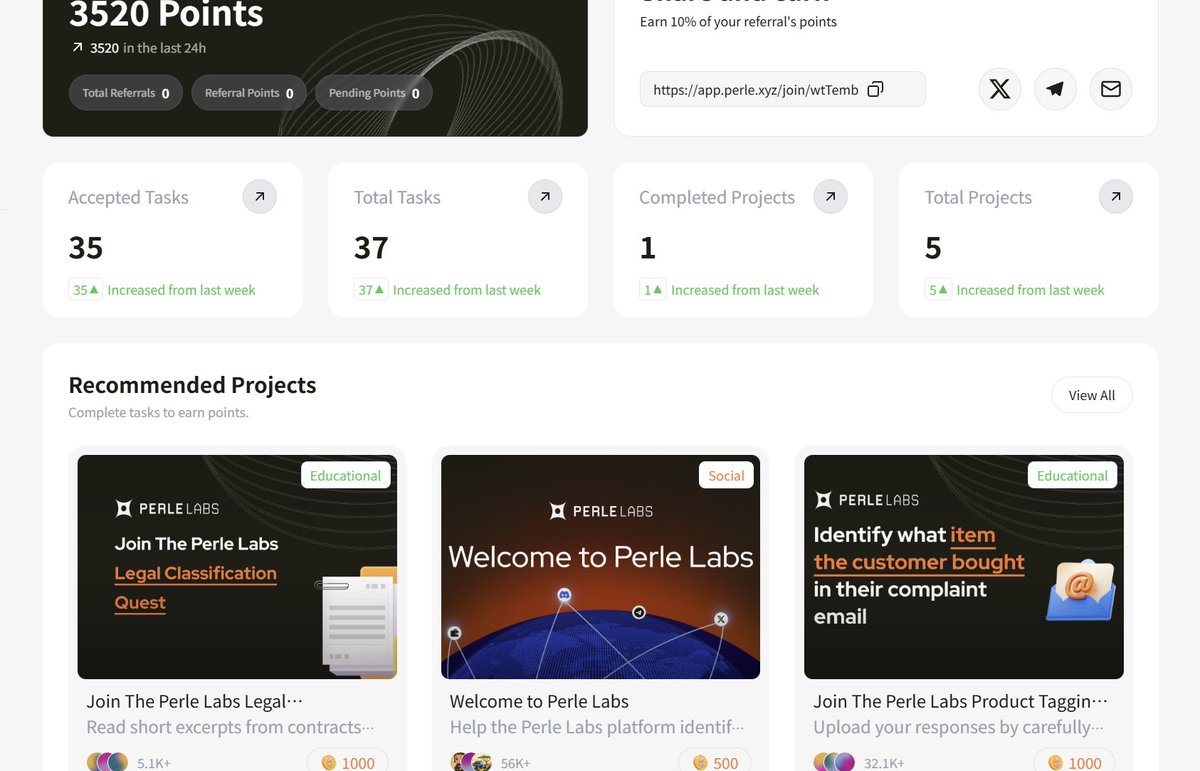
Task: Click the Recommended Projects heading
Action: coord(192,385)
